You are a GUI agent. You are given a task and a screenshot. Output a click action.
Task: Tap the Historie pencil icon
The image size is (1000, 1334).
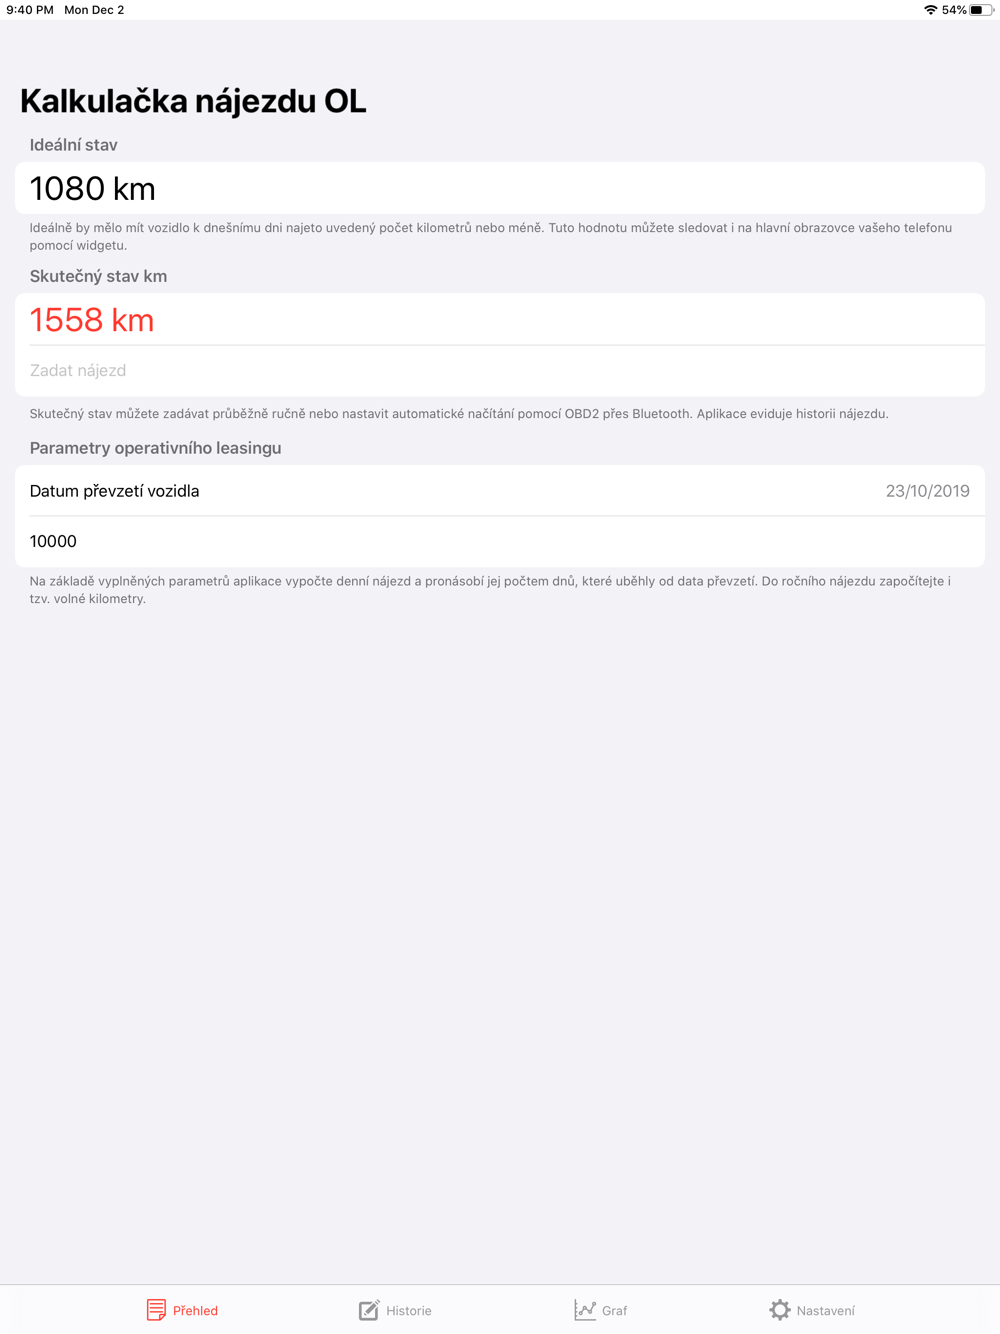tap(369, 1310)
